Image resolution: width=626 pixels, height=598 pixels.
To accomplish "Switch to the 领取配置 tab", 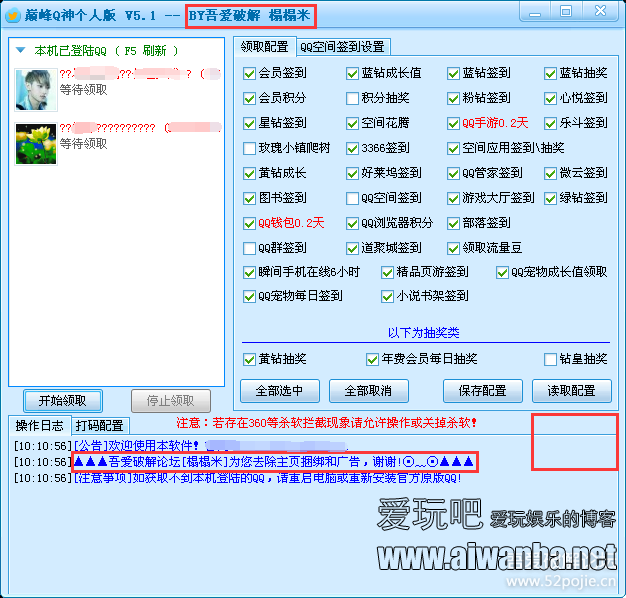I will (265, 47).
